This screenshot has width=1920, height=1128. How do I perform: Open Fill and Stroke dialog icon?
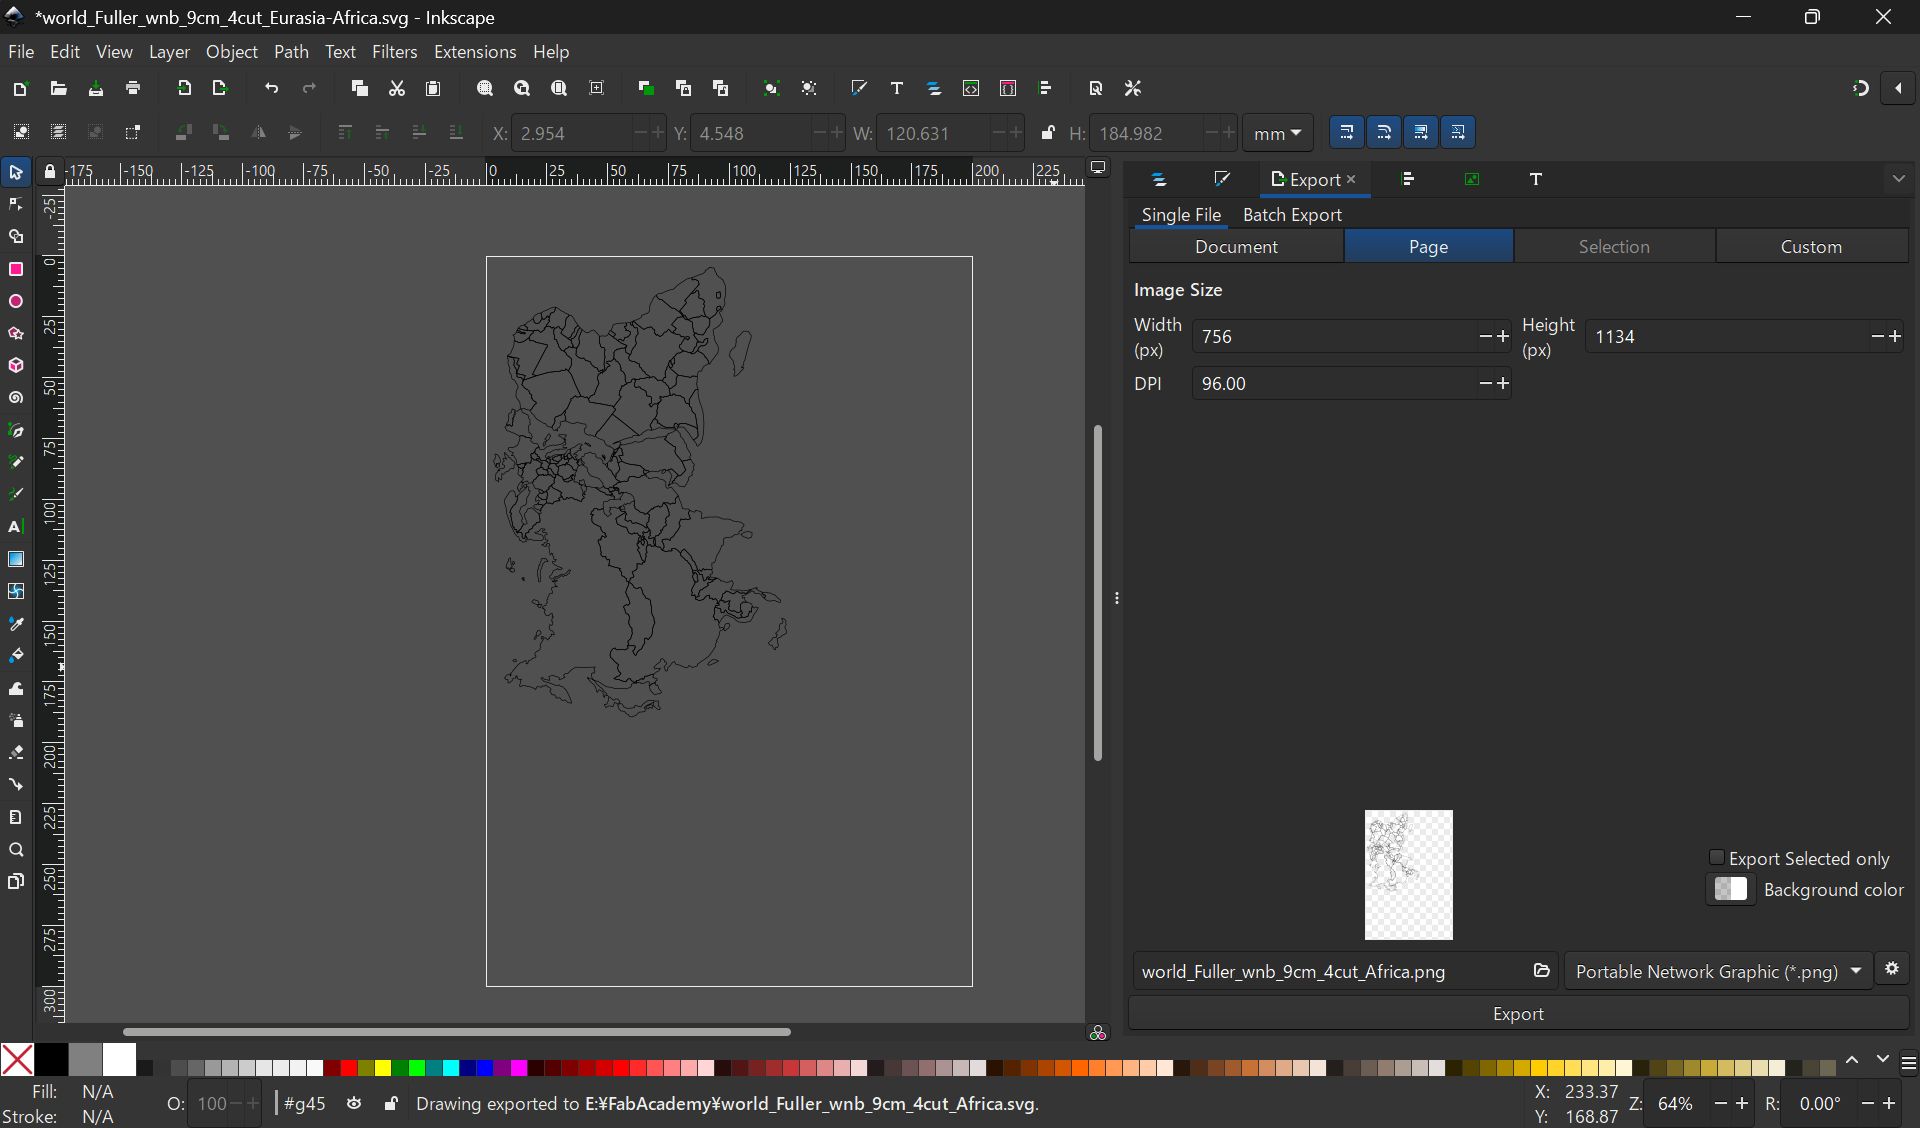(x=859, y=89)
